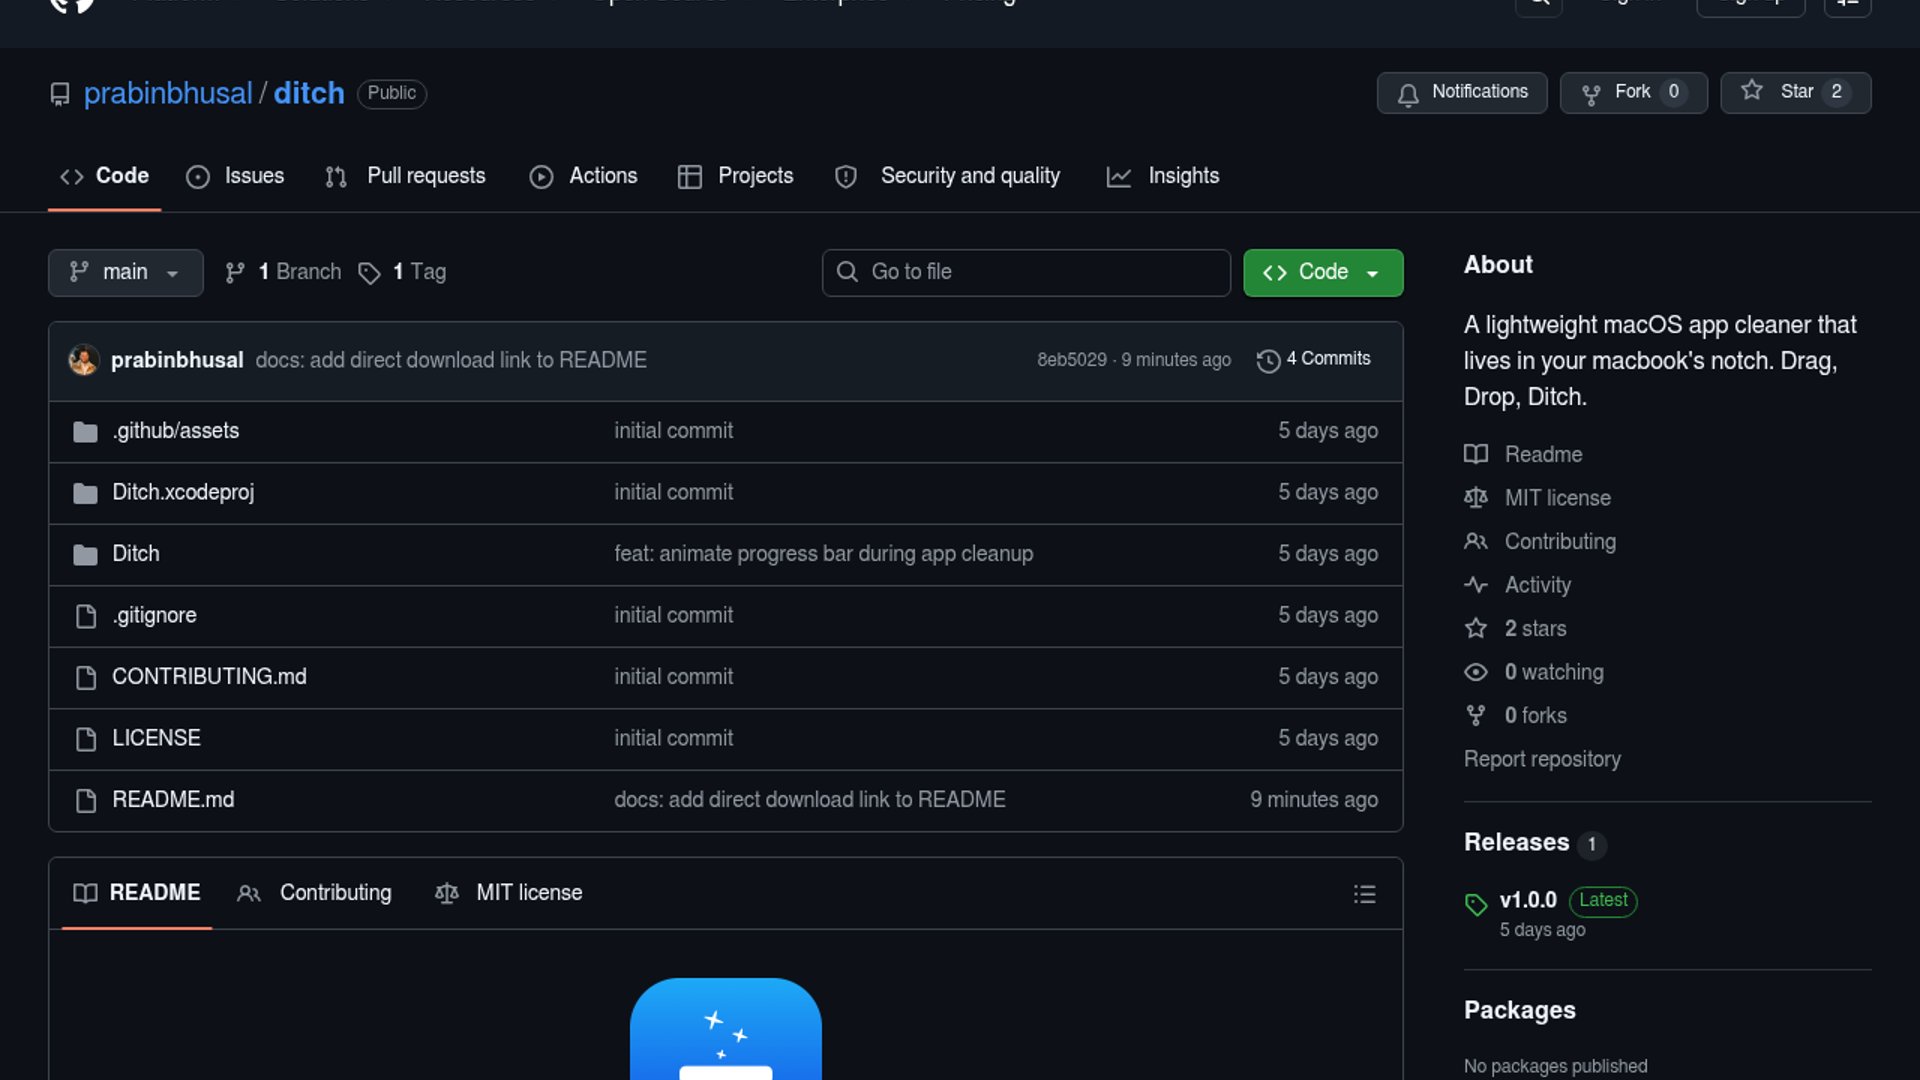Screen dimensions: 1920x1080
Task: Click the Ditch app logo image
Action: click(x=725, y=1030)
